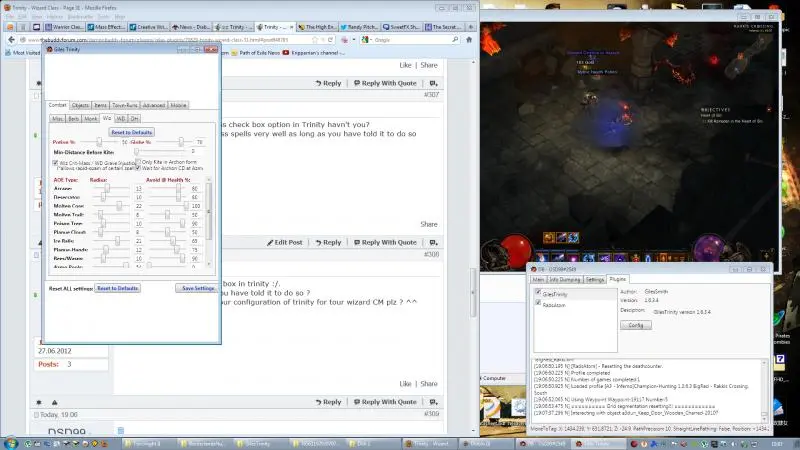Open post number #309 permalink

[431, 414]
